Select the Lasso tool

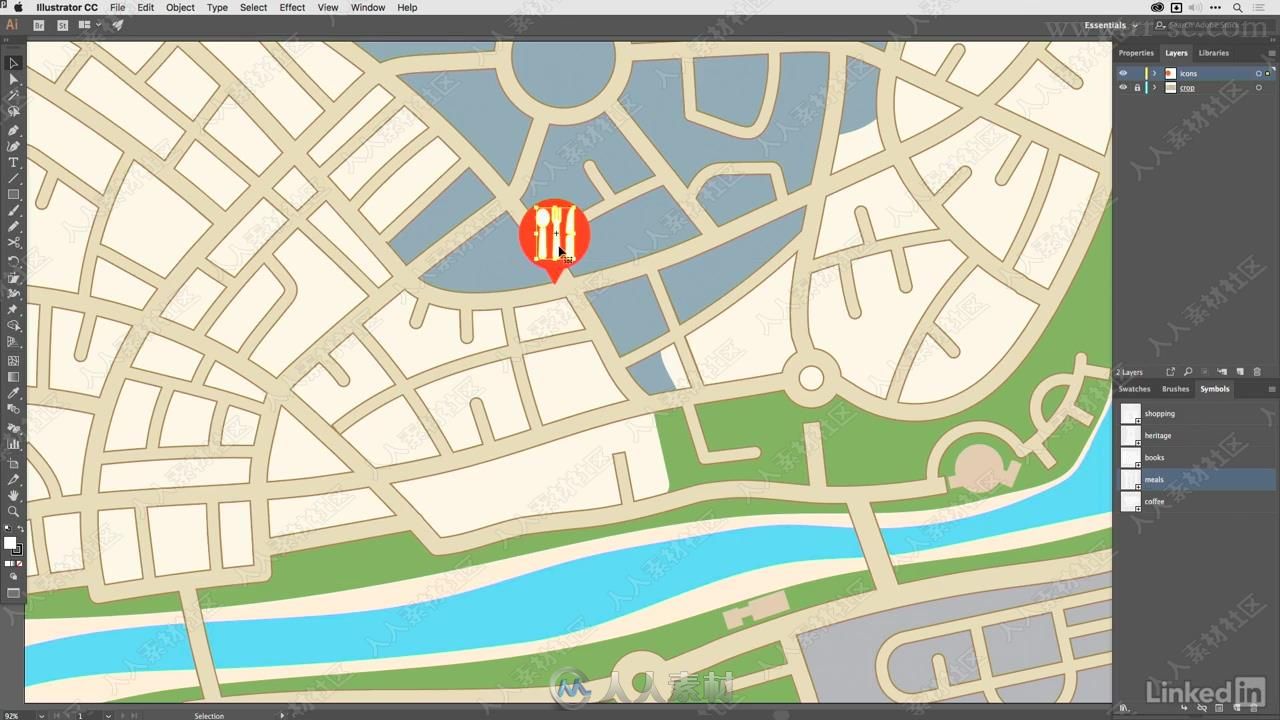tap(13, 112)
